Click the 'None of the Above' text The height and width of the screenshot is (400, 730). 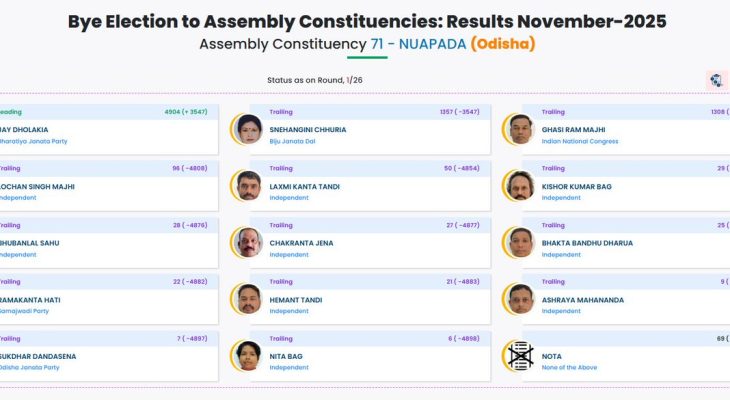pyautogui.click(x=569, y=367)
